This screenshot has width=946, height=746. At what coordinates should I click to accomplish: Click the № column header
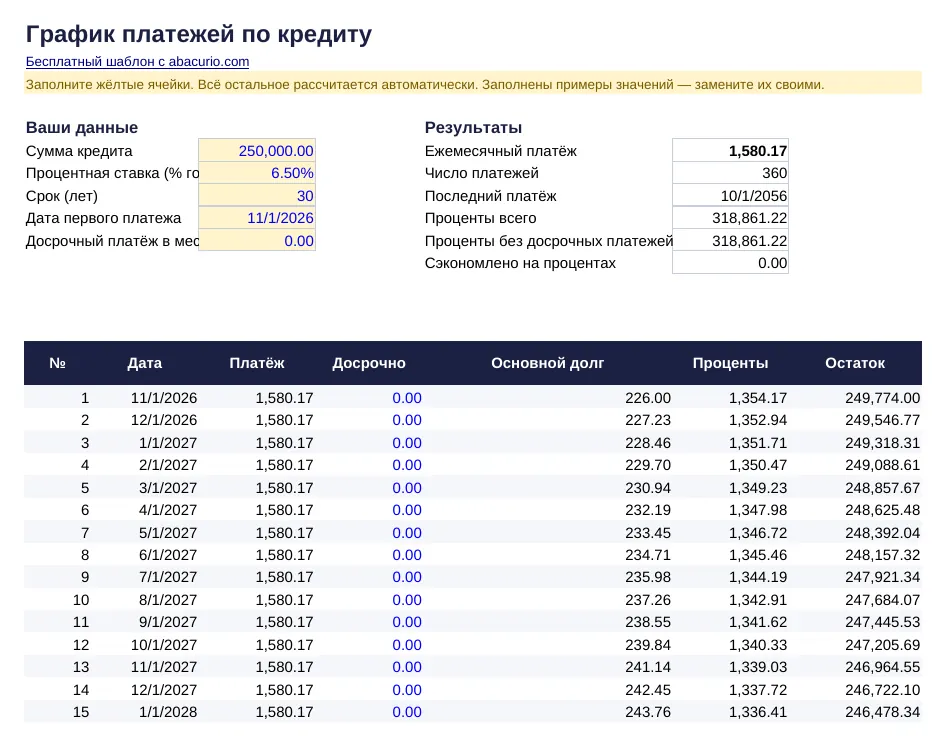coord(57,363)
